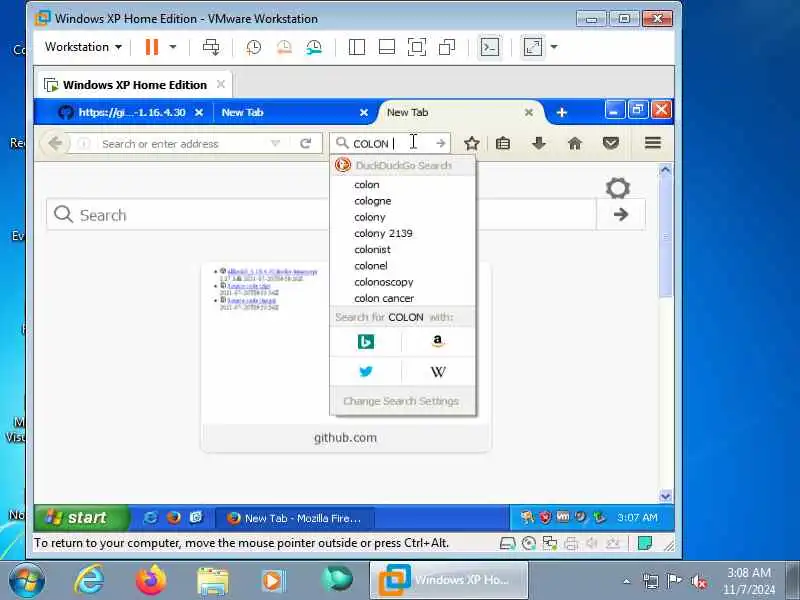Launch Internet Explorer from XP quick launch

tap(151, 517)
